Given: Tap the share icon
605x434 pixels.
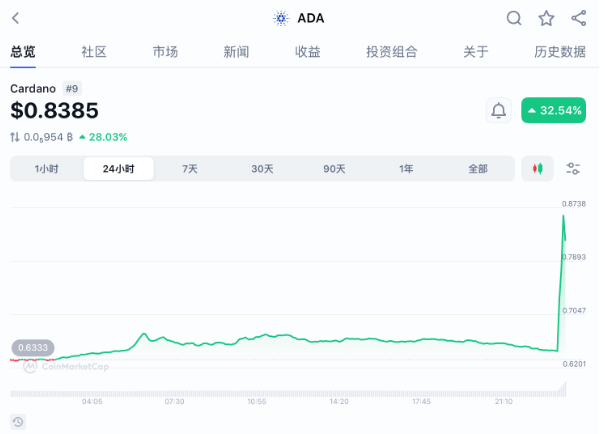Looking at the screenshot, I should 579,18.
